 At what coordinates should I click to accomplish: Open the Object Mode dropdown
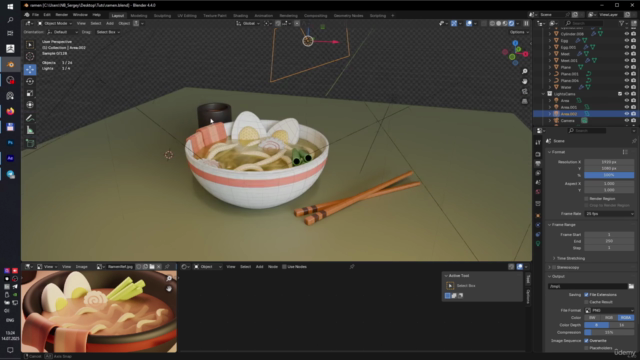click(55, 23)
